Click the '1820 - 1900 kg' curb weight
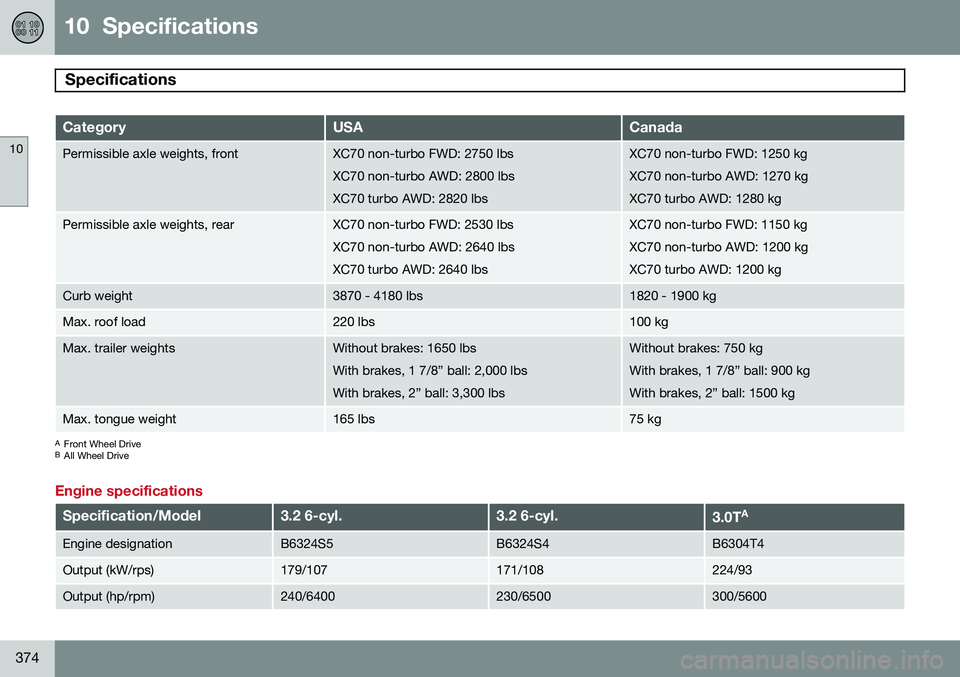The height and width of the screenshot is (677, 960). [x=673, y=296]
